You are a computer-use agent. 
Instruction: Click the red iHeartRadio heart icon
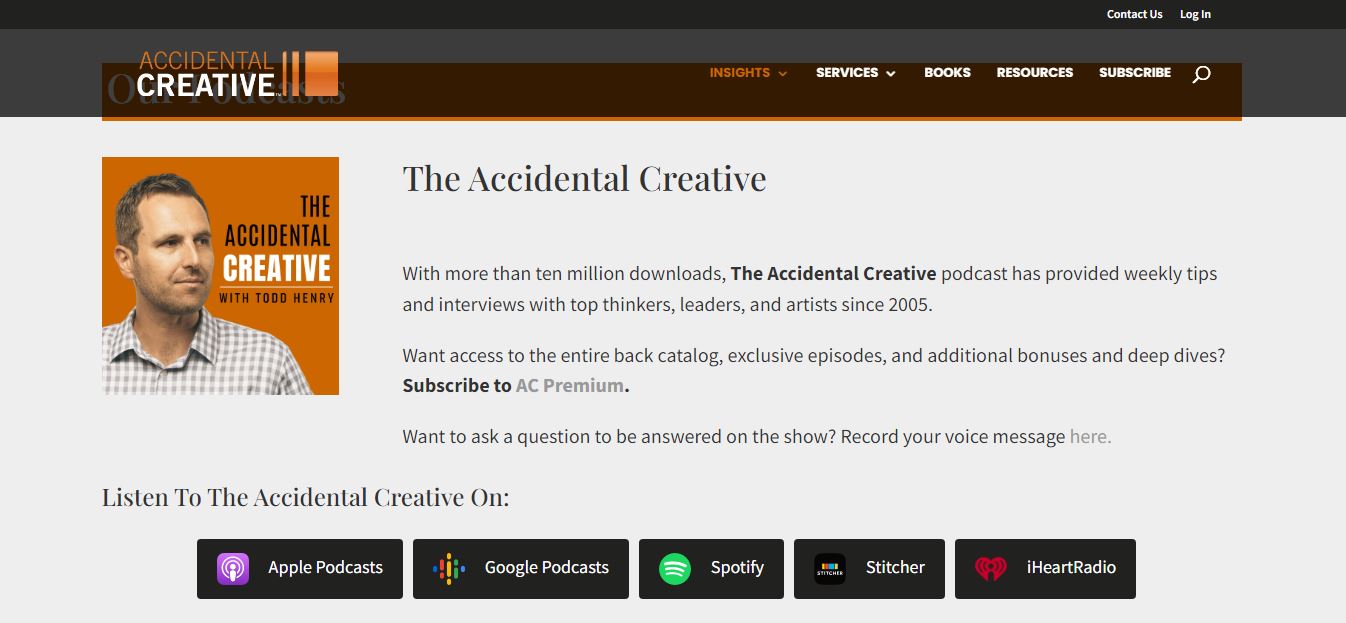pyautogui.click(x=991, y=569)
